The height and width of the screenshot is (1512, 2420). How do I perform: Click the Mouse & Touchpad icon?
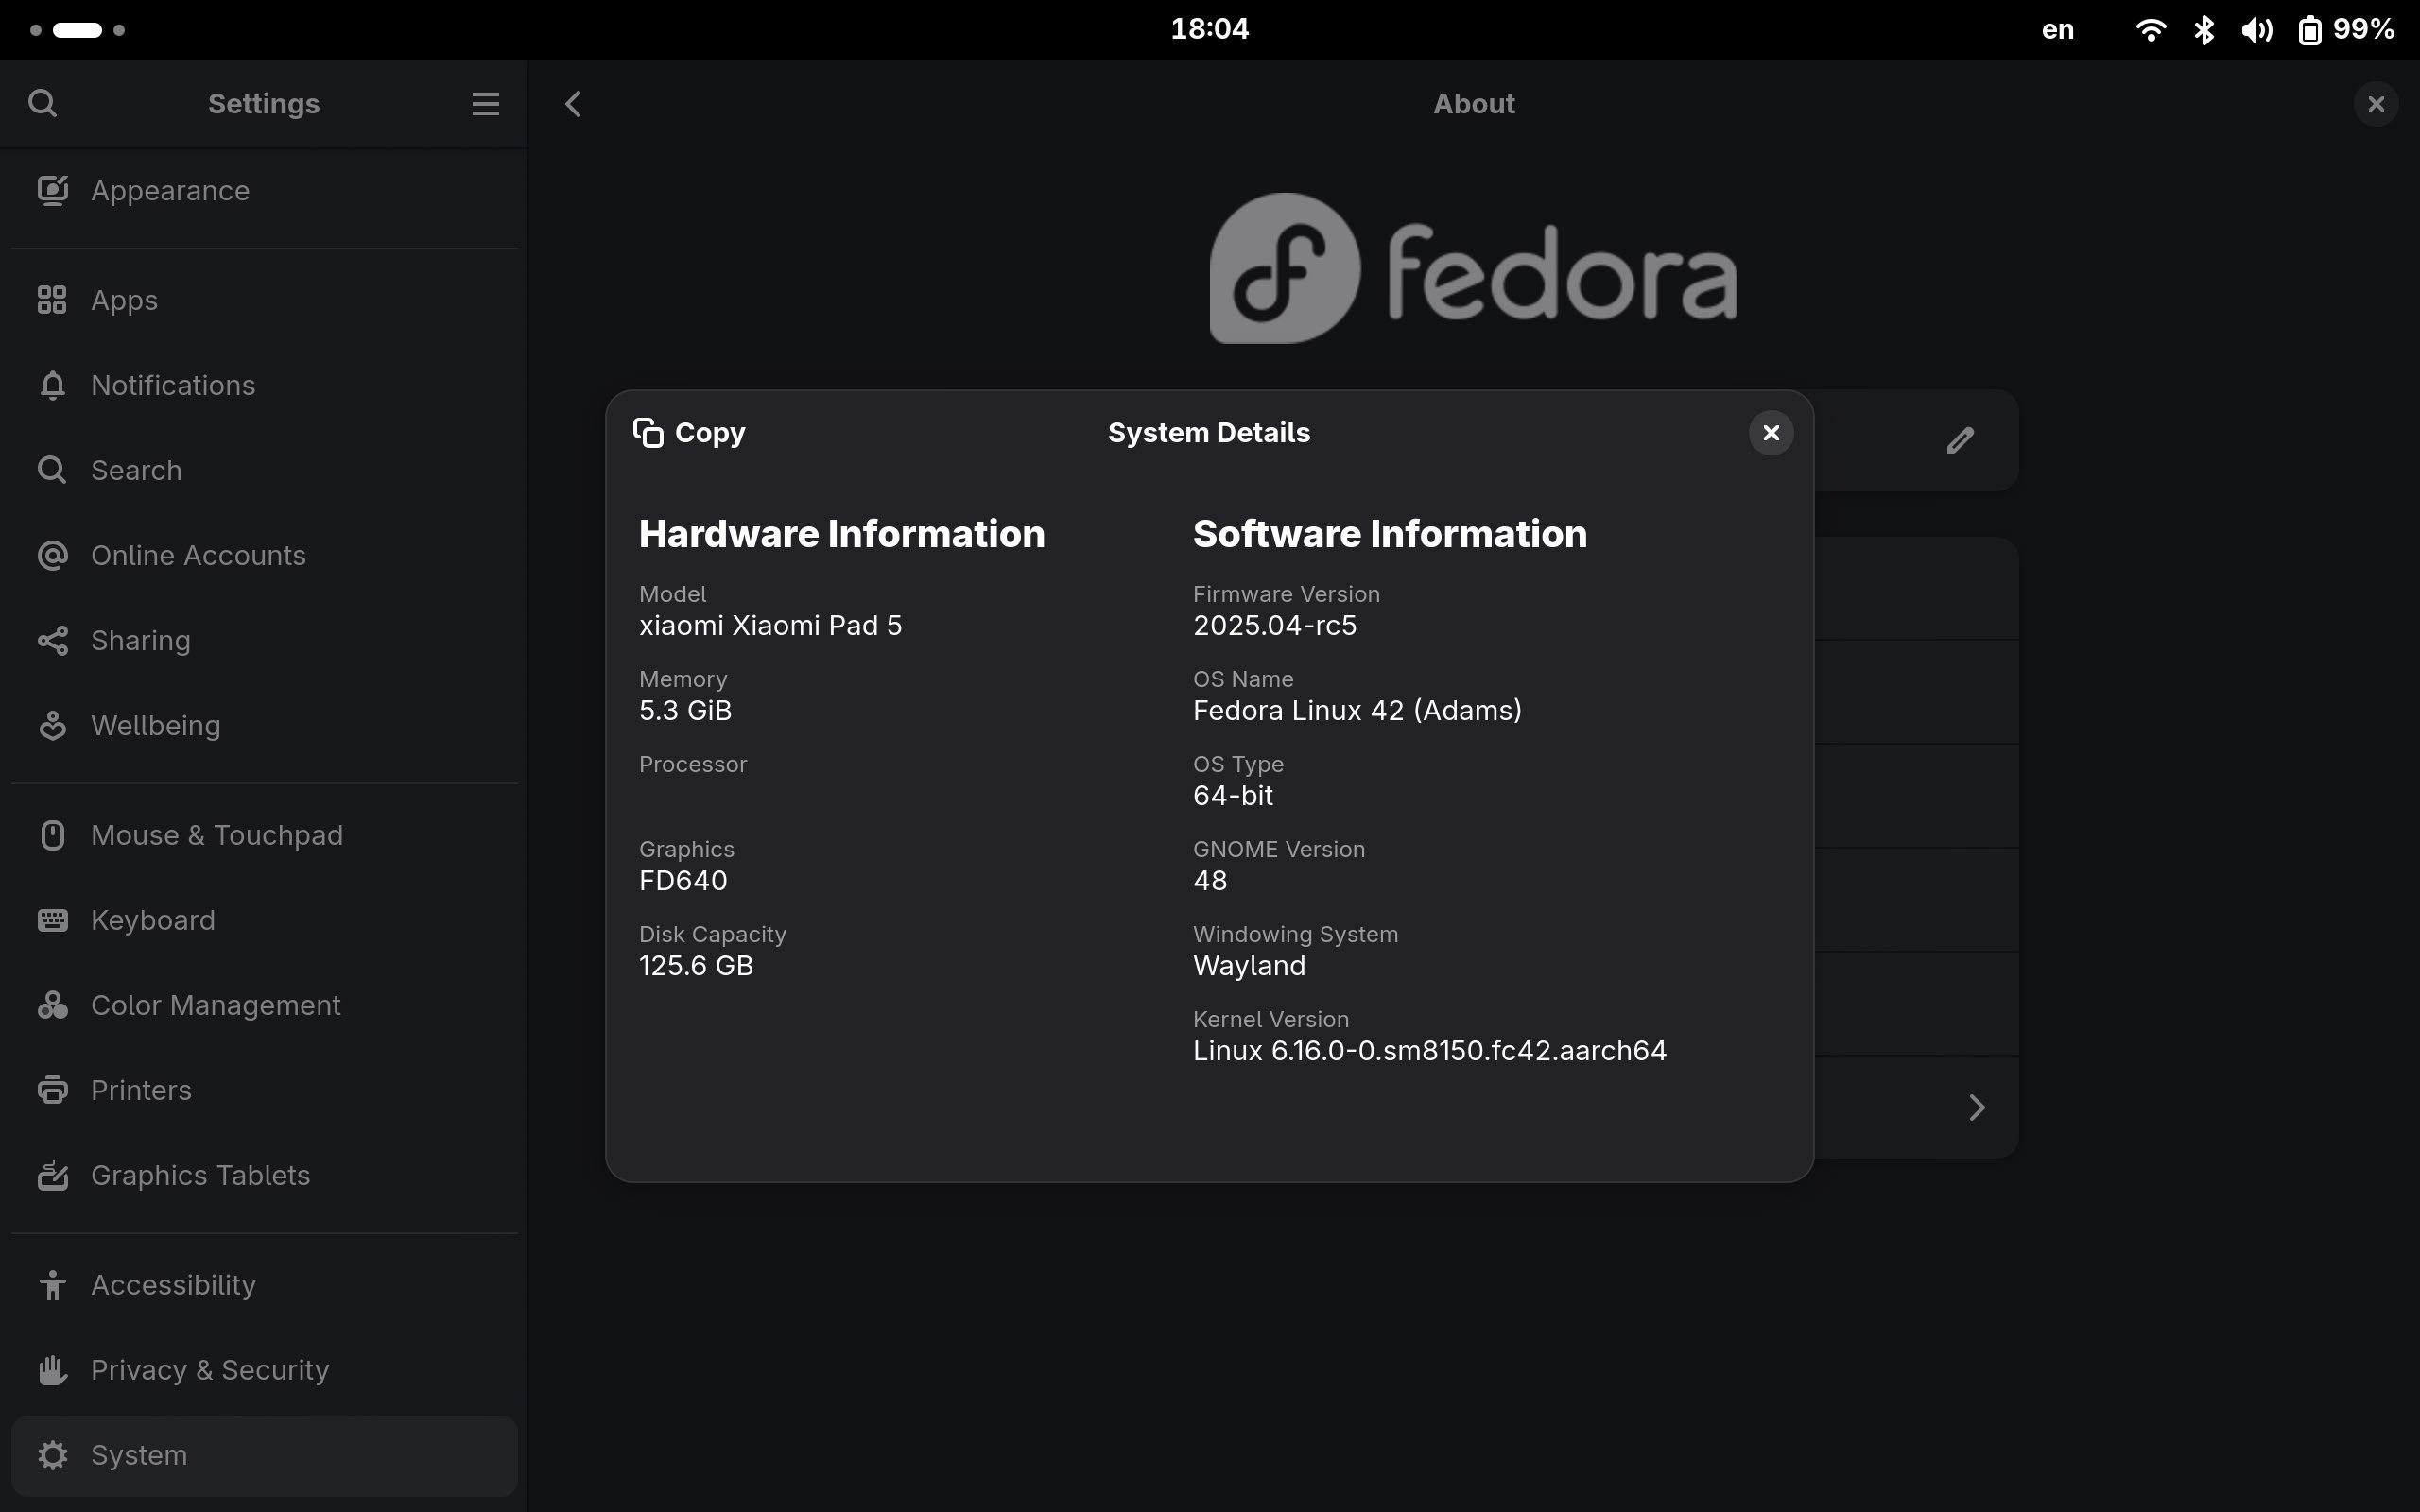(52, 835)
